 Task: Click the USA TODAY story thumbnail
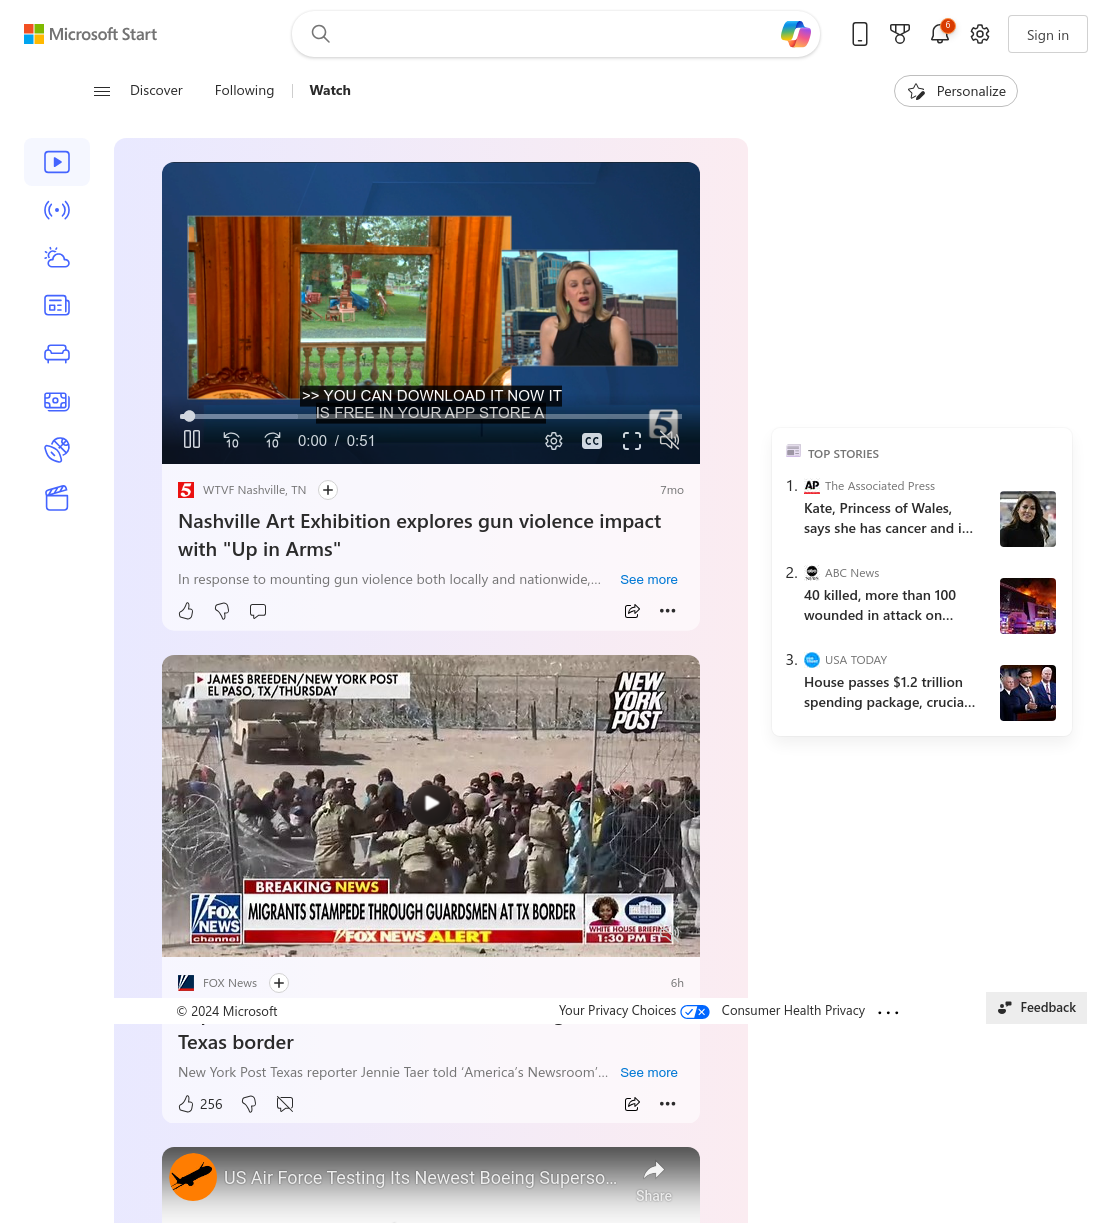(x=1028, y=693)
